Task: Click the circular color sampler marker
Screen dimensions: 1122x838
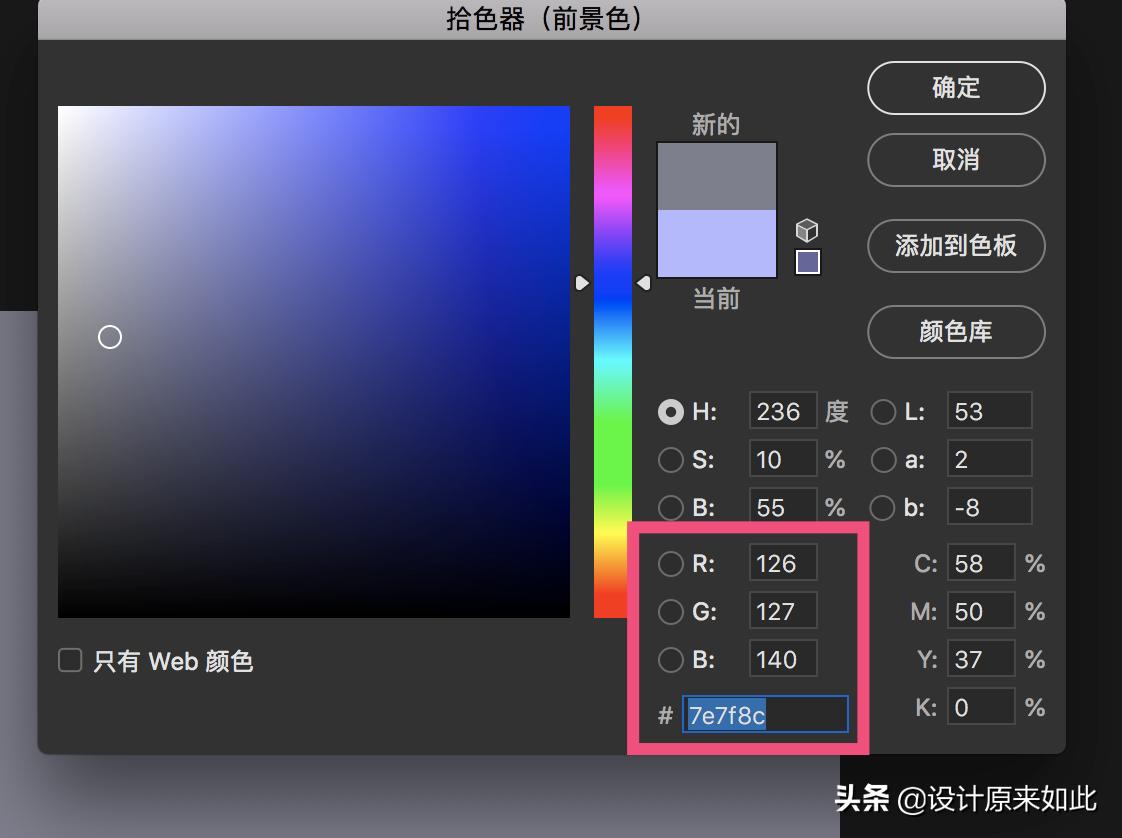Action: (110, 337)
